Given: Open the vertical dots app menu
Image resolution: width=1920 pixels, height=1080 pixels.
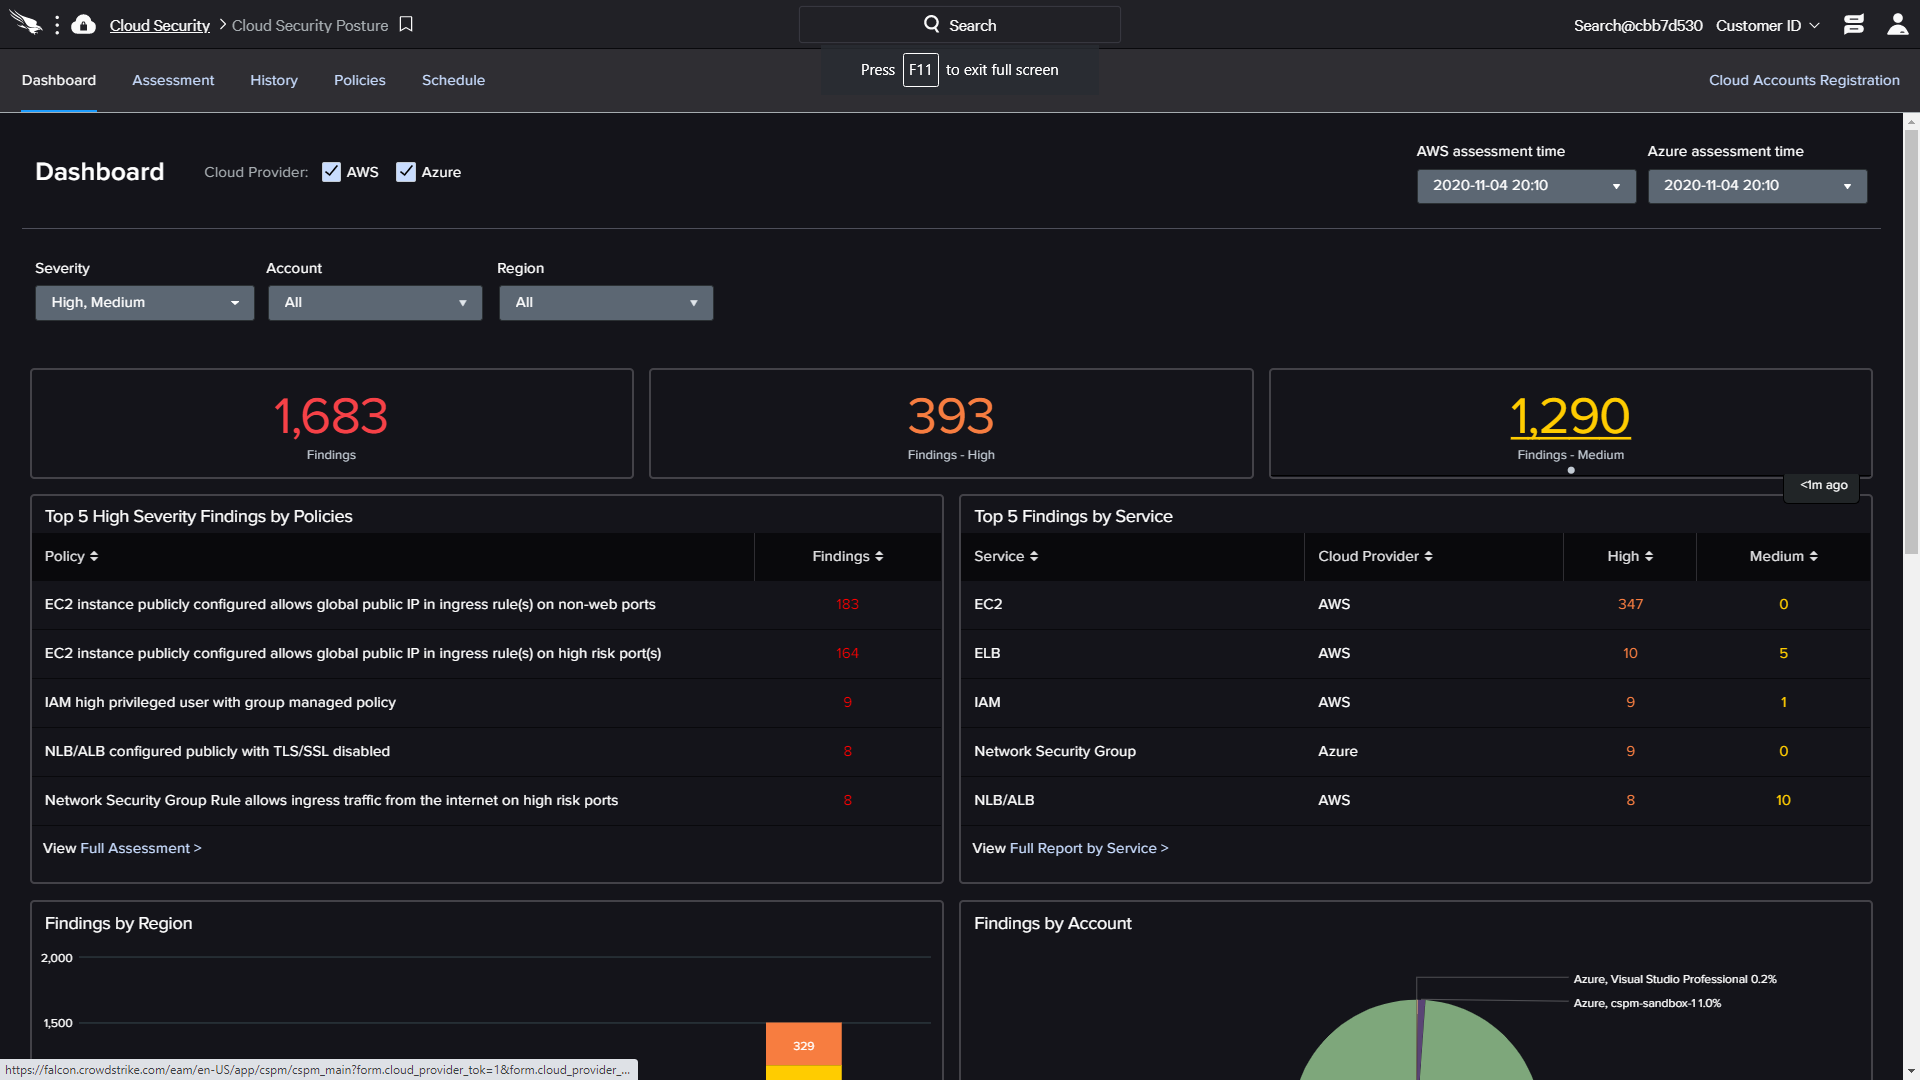Looking at the screenshot, I should (x=57, y=25).
